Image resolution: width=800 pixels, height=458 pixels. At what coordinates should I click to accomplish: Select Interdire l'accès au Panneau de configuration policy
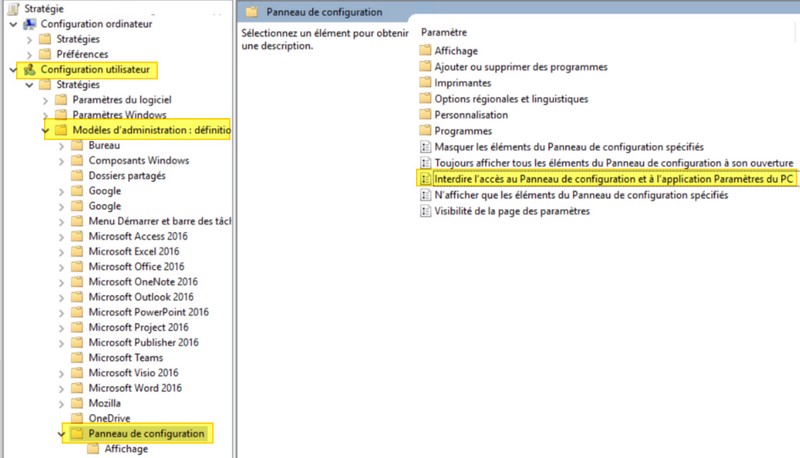coord(612,179)
